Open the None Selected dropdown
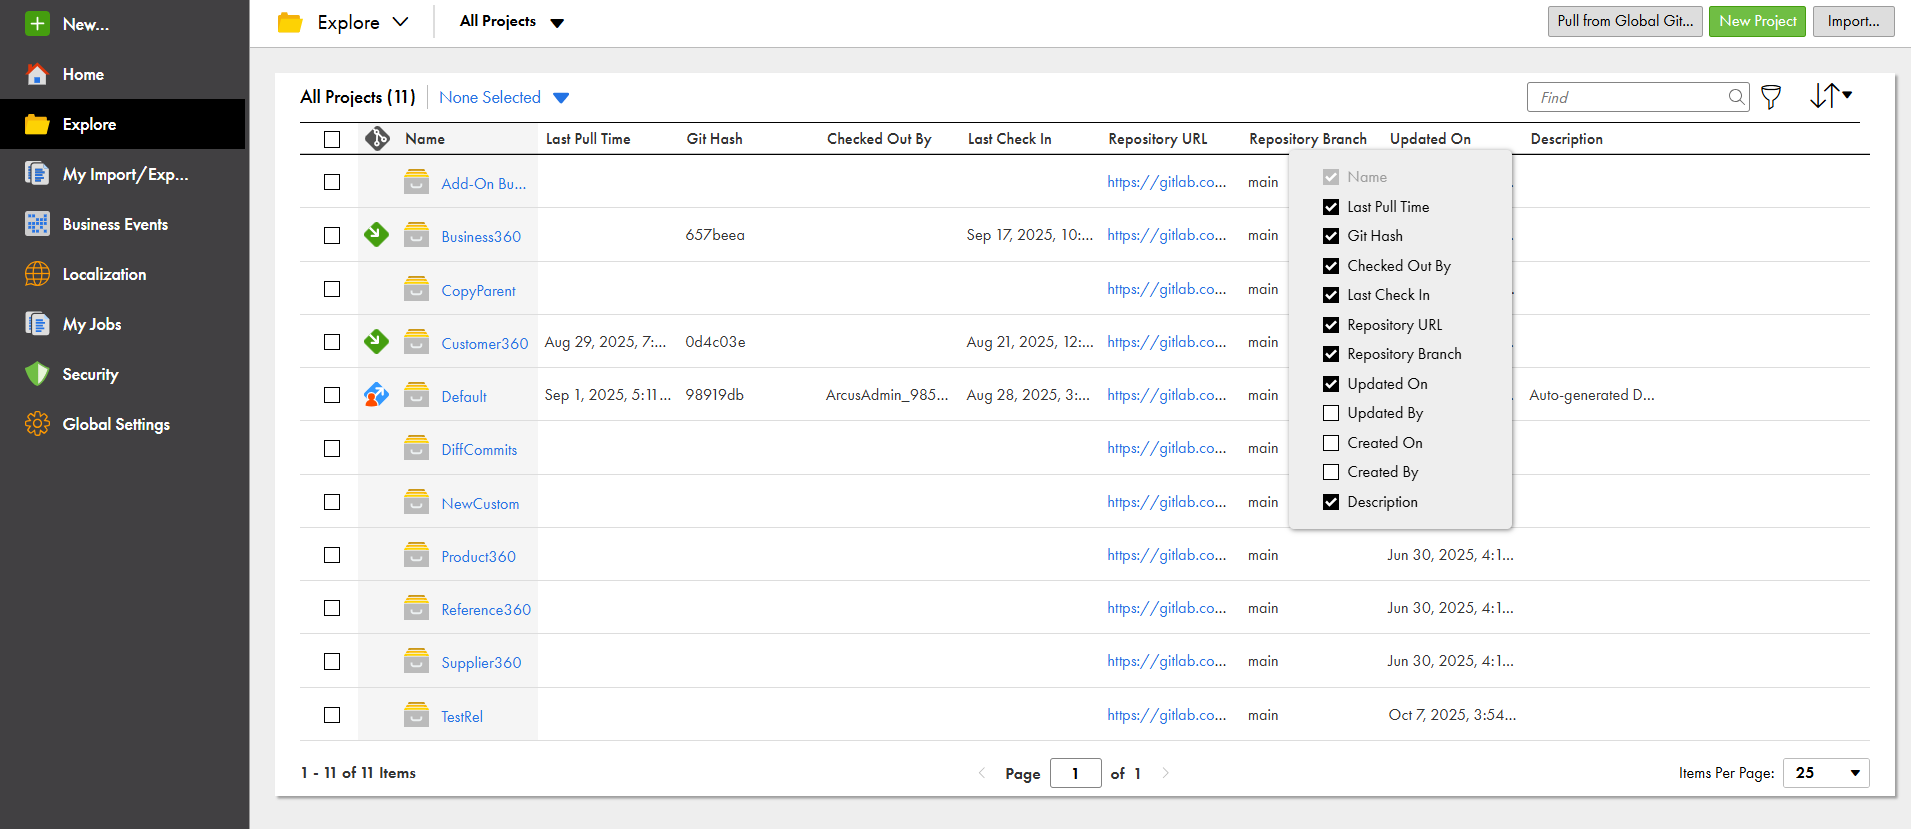1911x829 pixels. [504, 97]
